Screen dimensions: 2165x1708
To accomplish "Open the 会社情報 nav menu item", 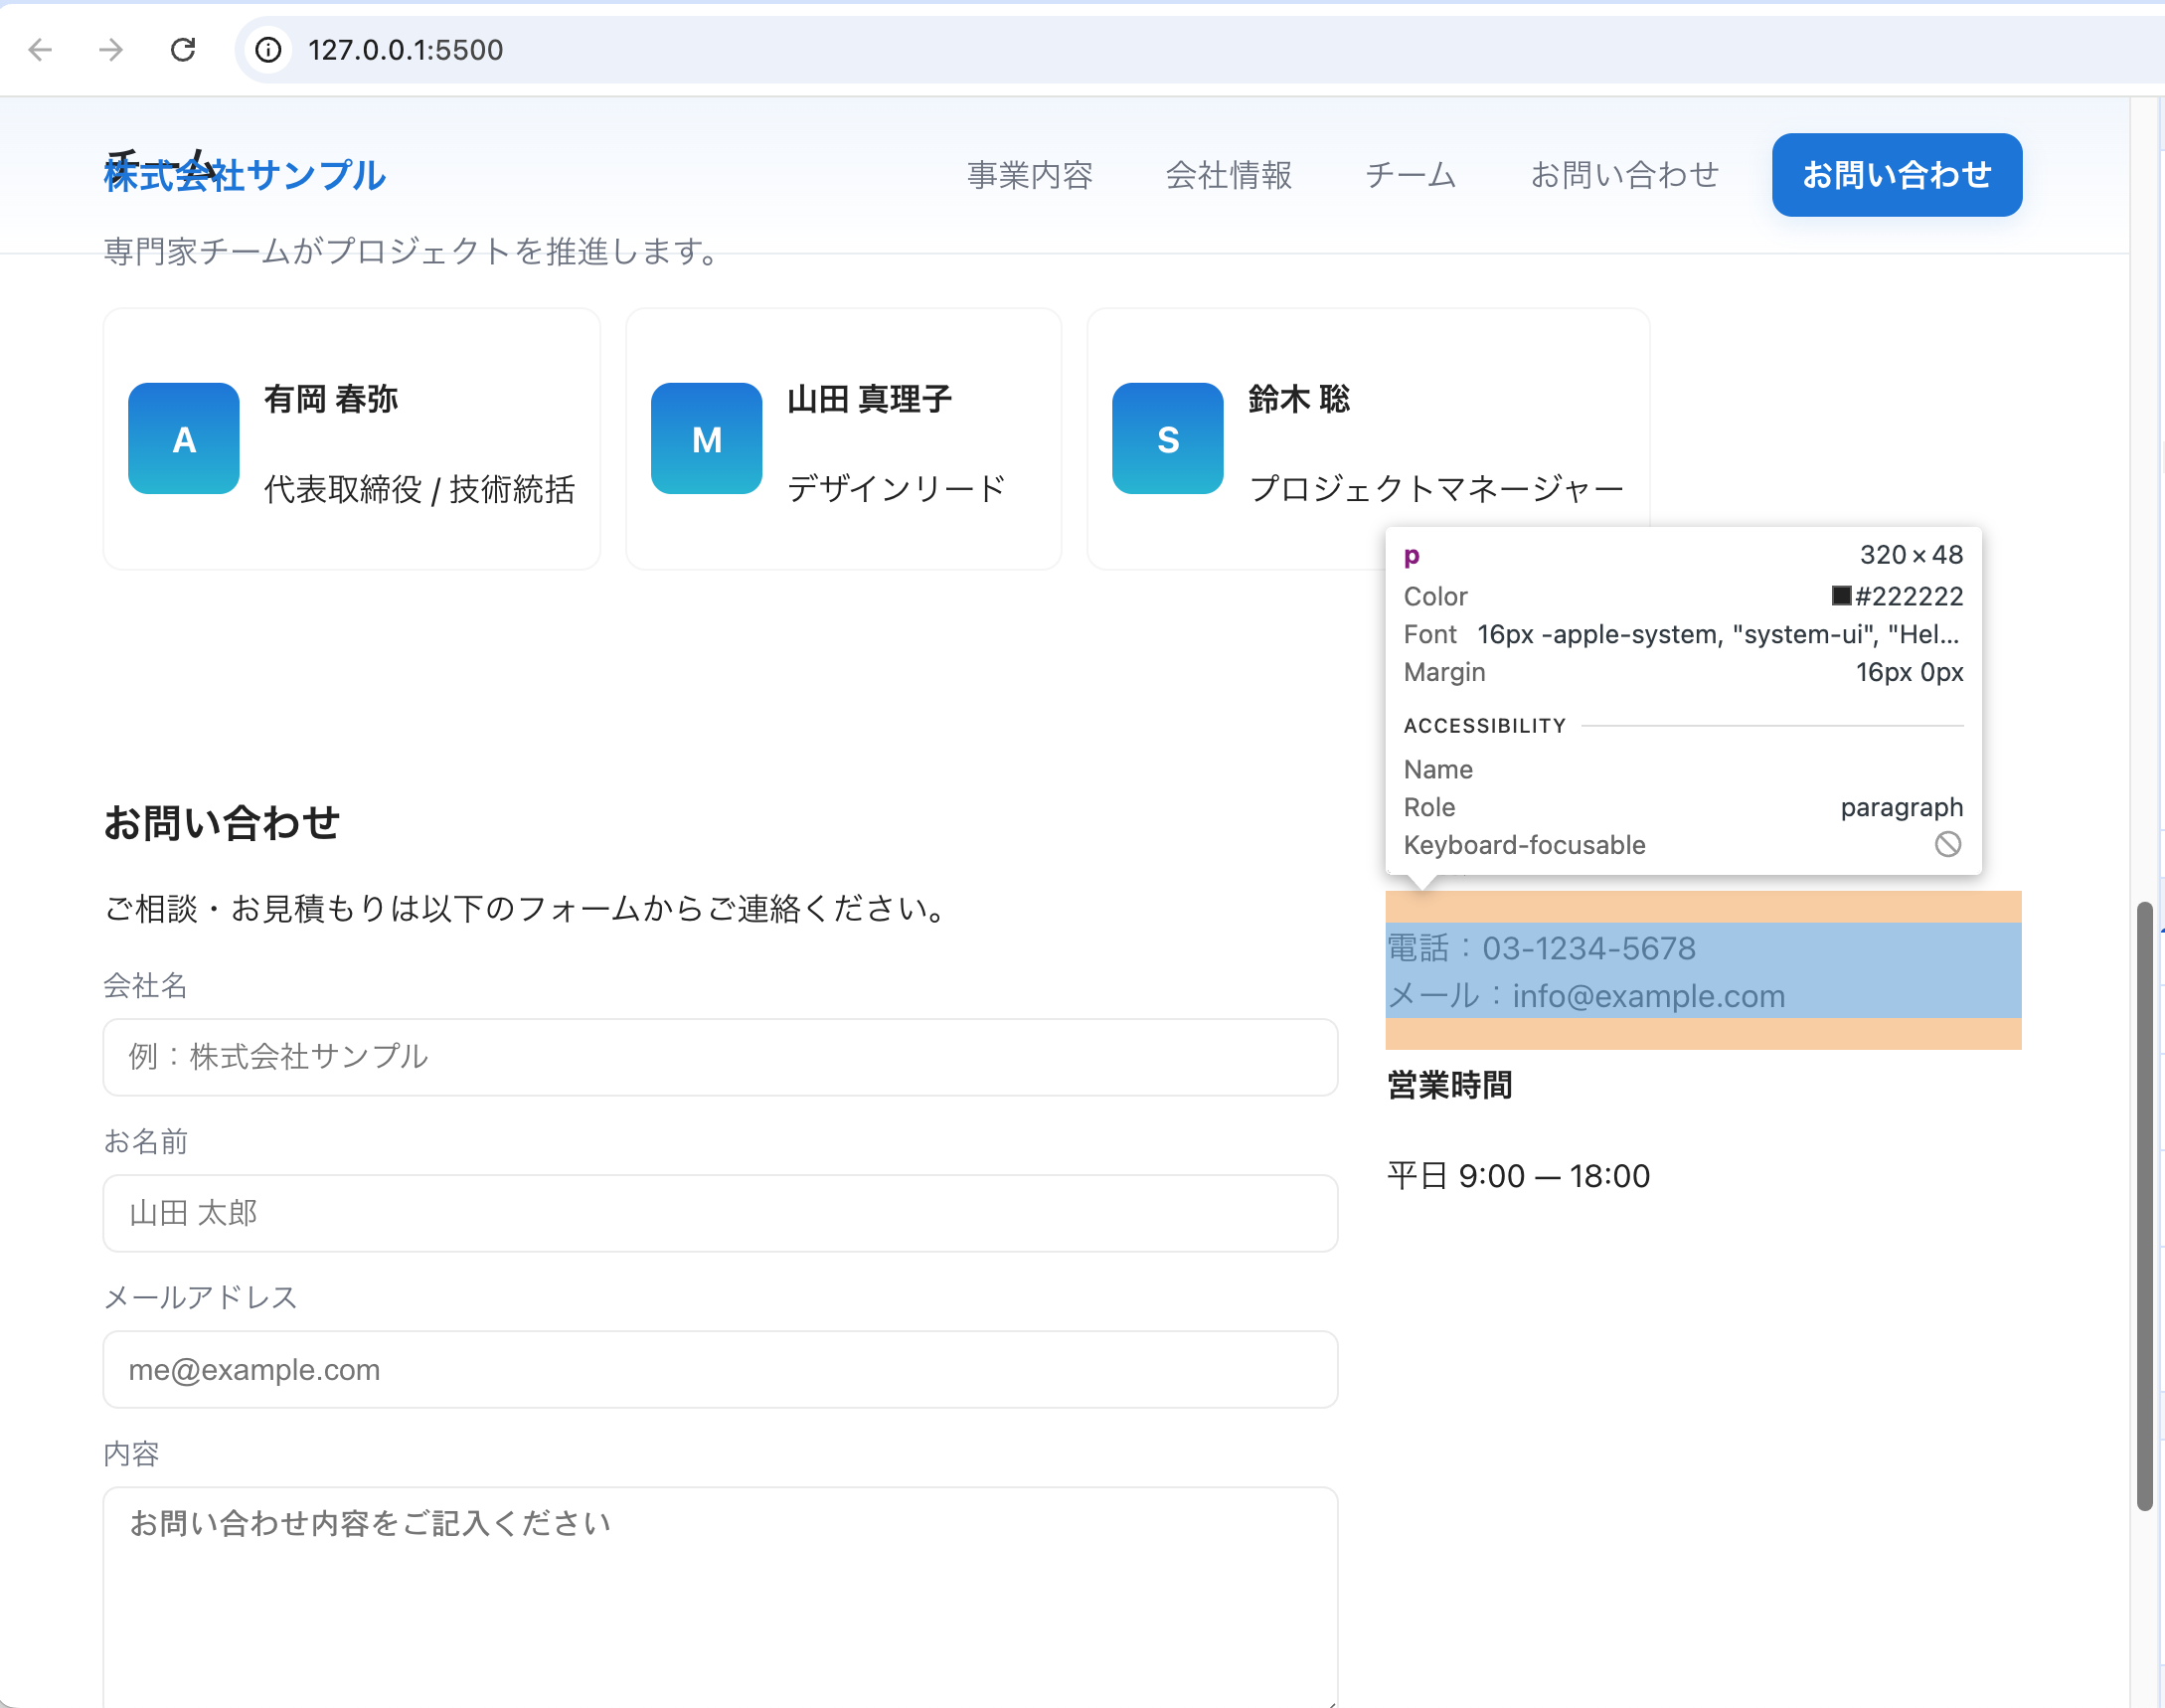I will (x=1228, y=175).
